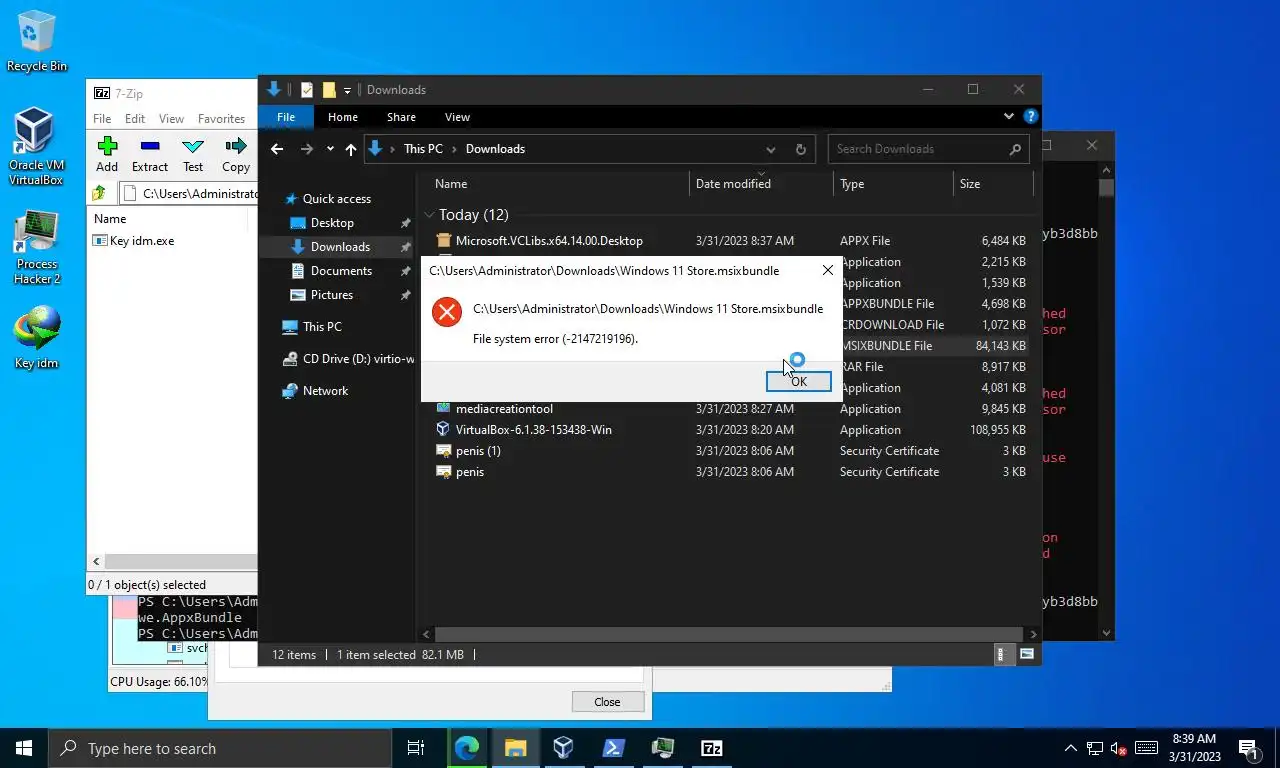Click Test button in 7-Zip toolbar
The height and width of the screenshot is (768, 1280).
tap(193, 155)
